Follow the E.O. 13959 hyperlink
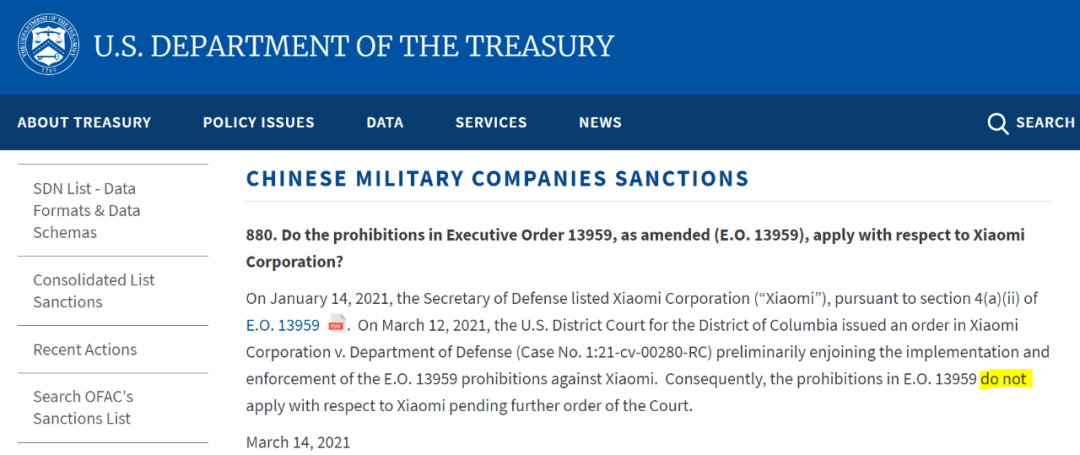1080x455 pixels. point(282,325)
